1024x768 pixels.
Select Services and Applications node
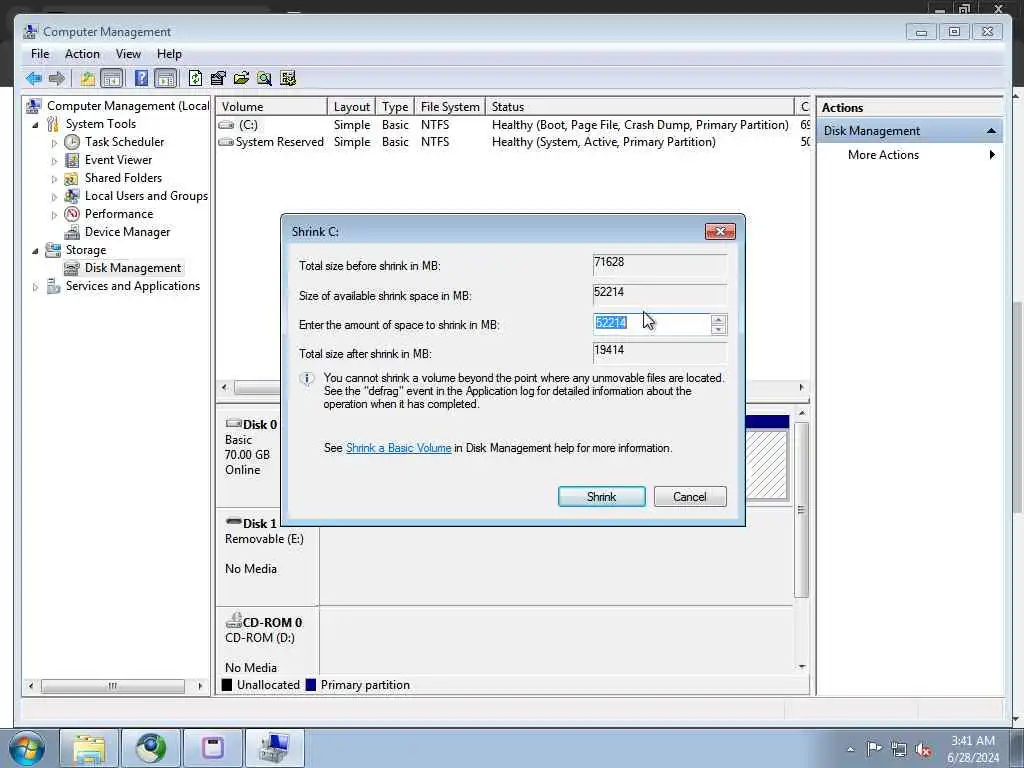pos(133,286)
